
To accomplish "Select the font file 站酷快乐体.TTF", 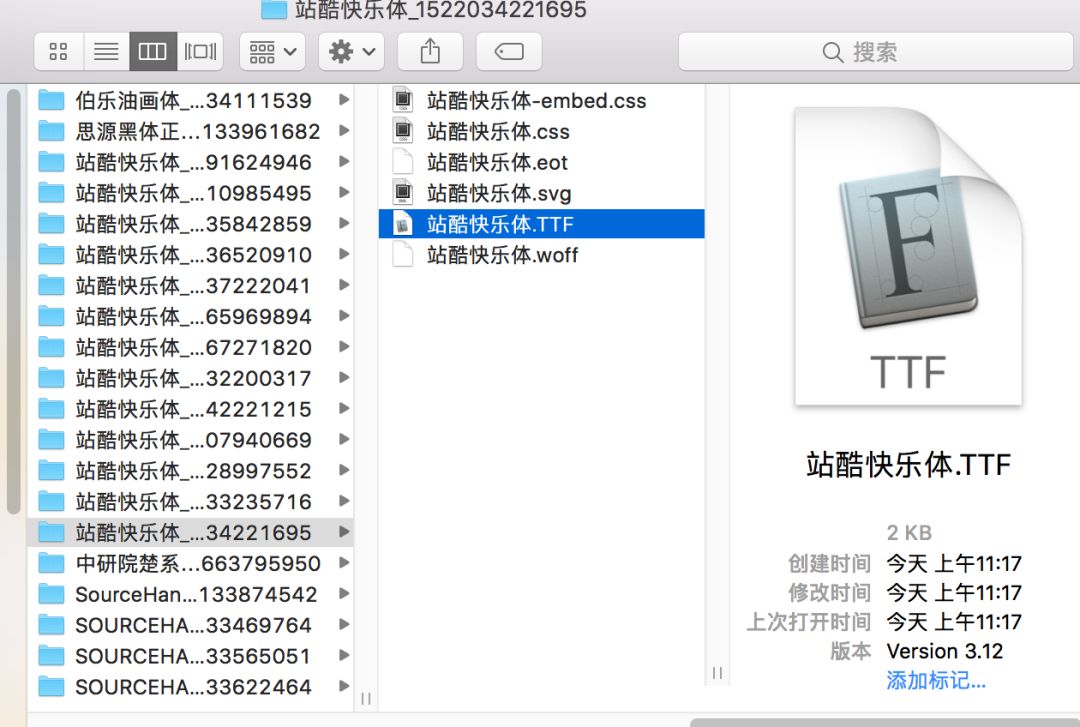I will point(541,224).
